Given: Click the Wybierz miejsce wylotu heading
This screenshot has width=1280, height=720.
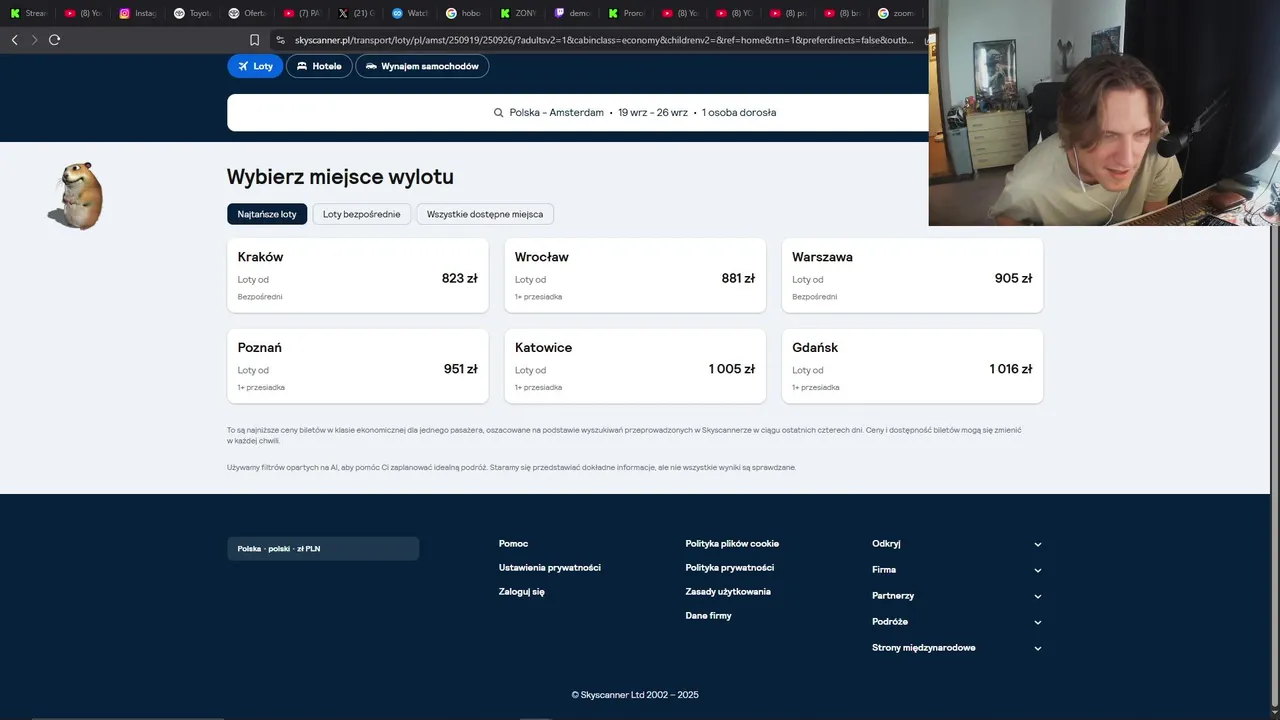Looking at the screenshot, I should pos(340,177).
